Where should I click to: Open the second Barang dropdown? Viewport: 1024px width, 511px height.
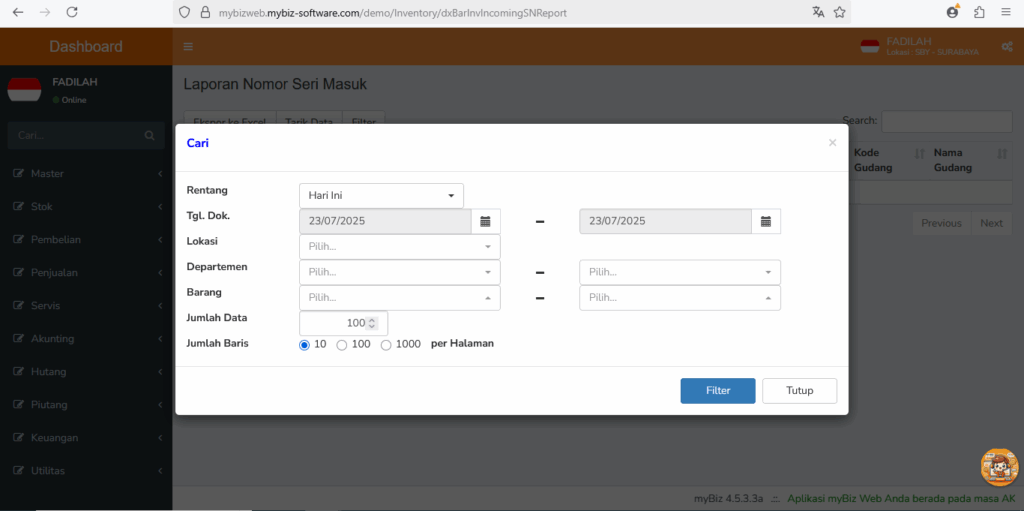(x=680, y=297)
